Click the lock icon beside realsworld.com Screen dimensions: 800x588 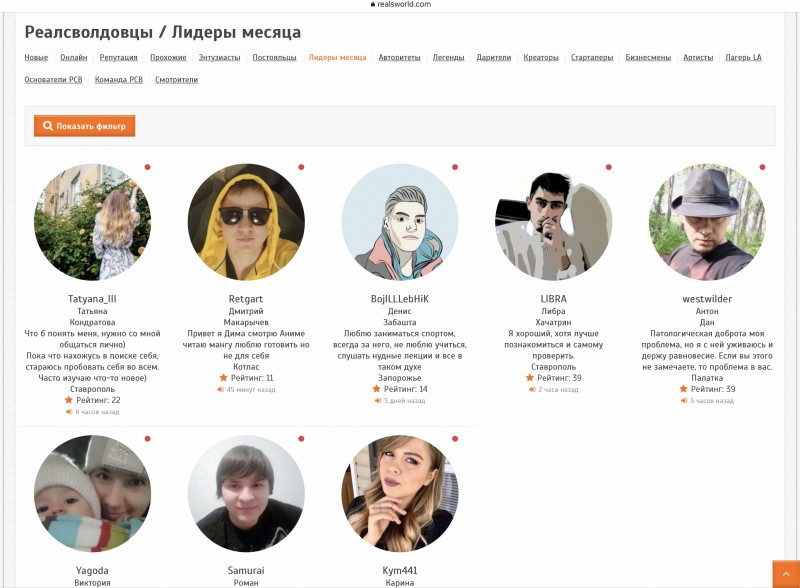[373, 4]
